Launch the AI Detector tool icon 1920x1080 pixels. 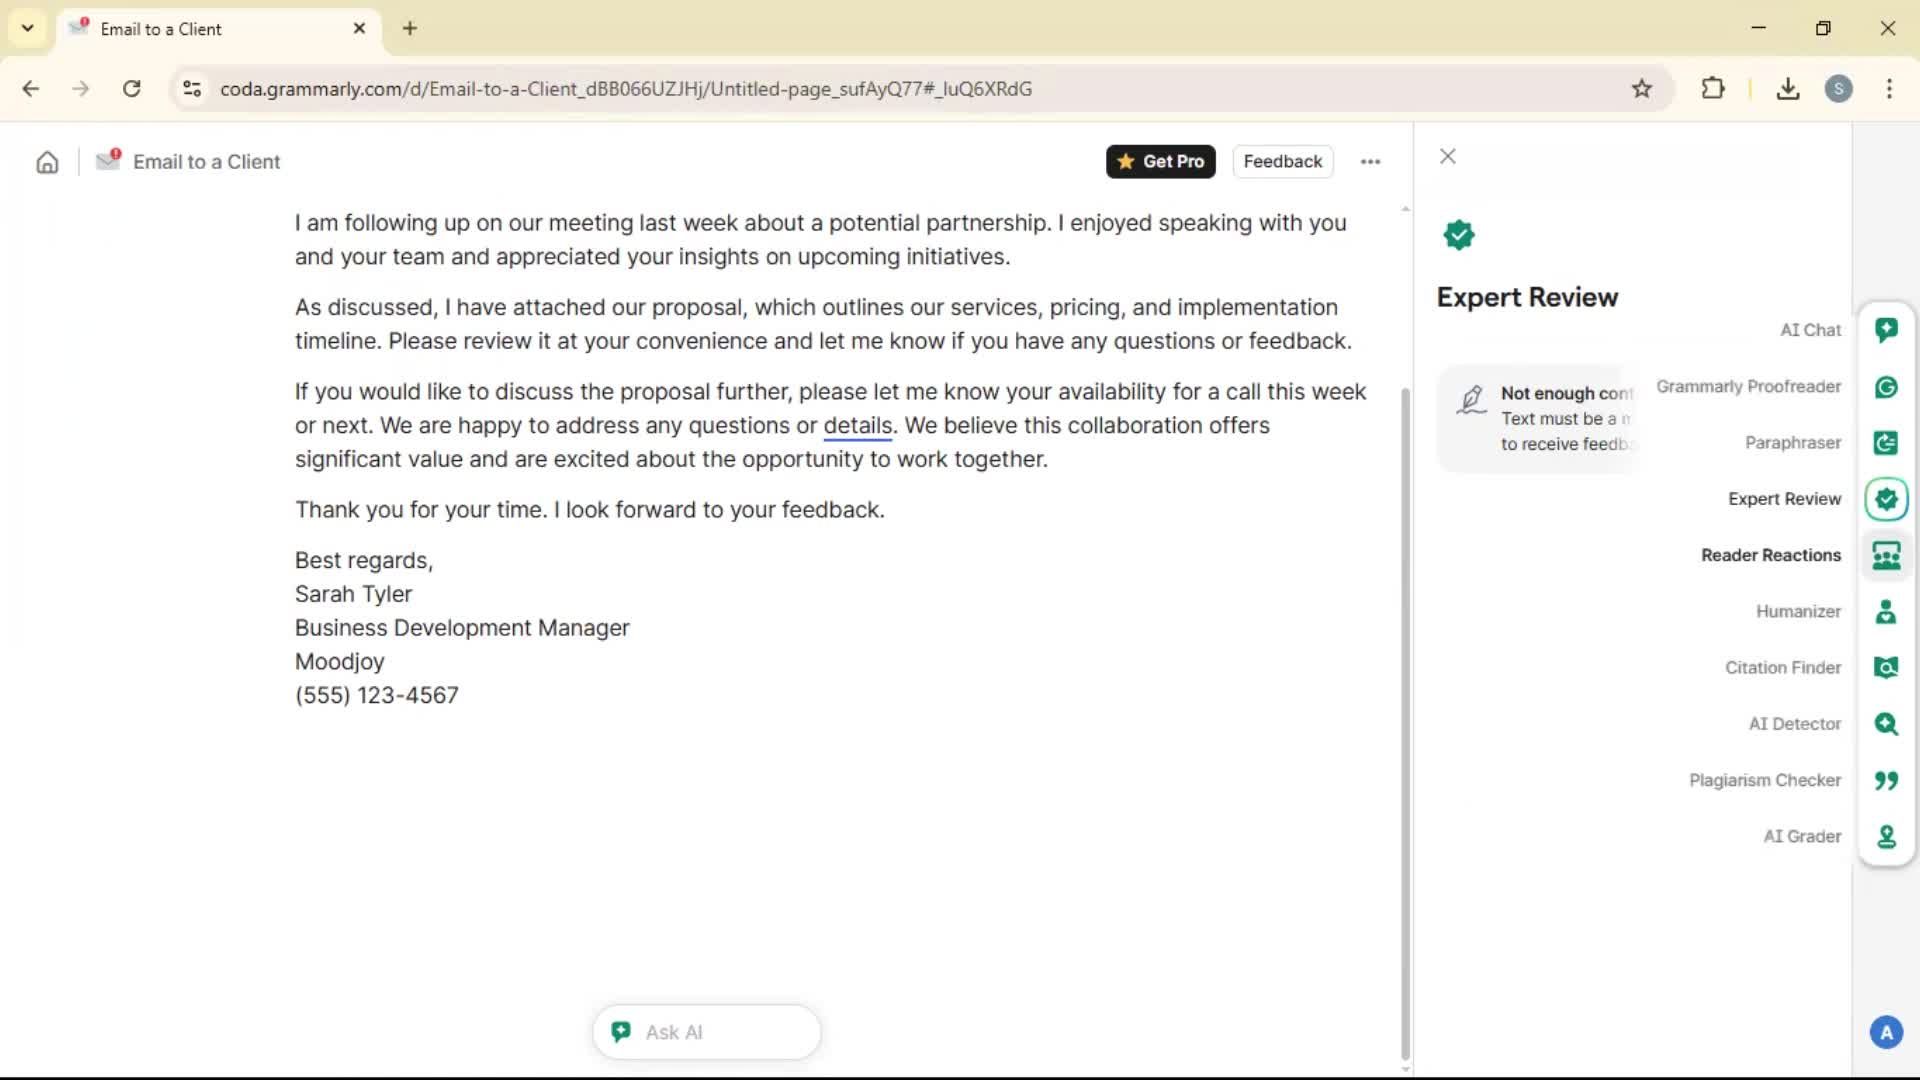tap(1886, 724)
